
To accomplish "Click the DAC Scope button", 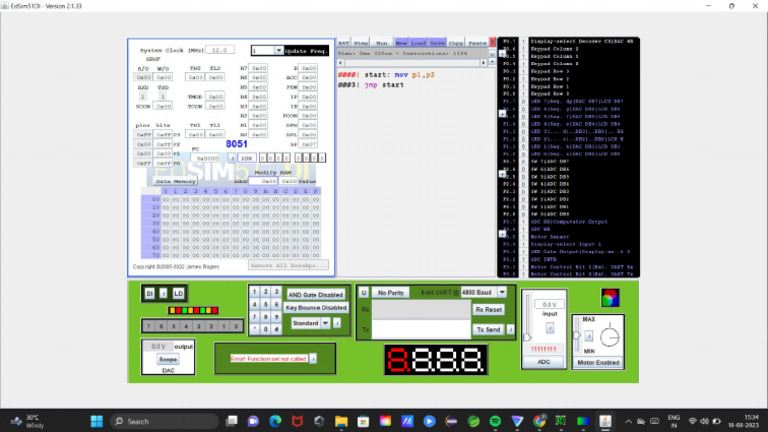I will point(167,357).
